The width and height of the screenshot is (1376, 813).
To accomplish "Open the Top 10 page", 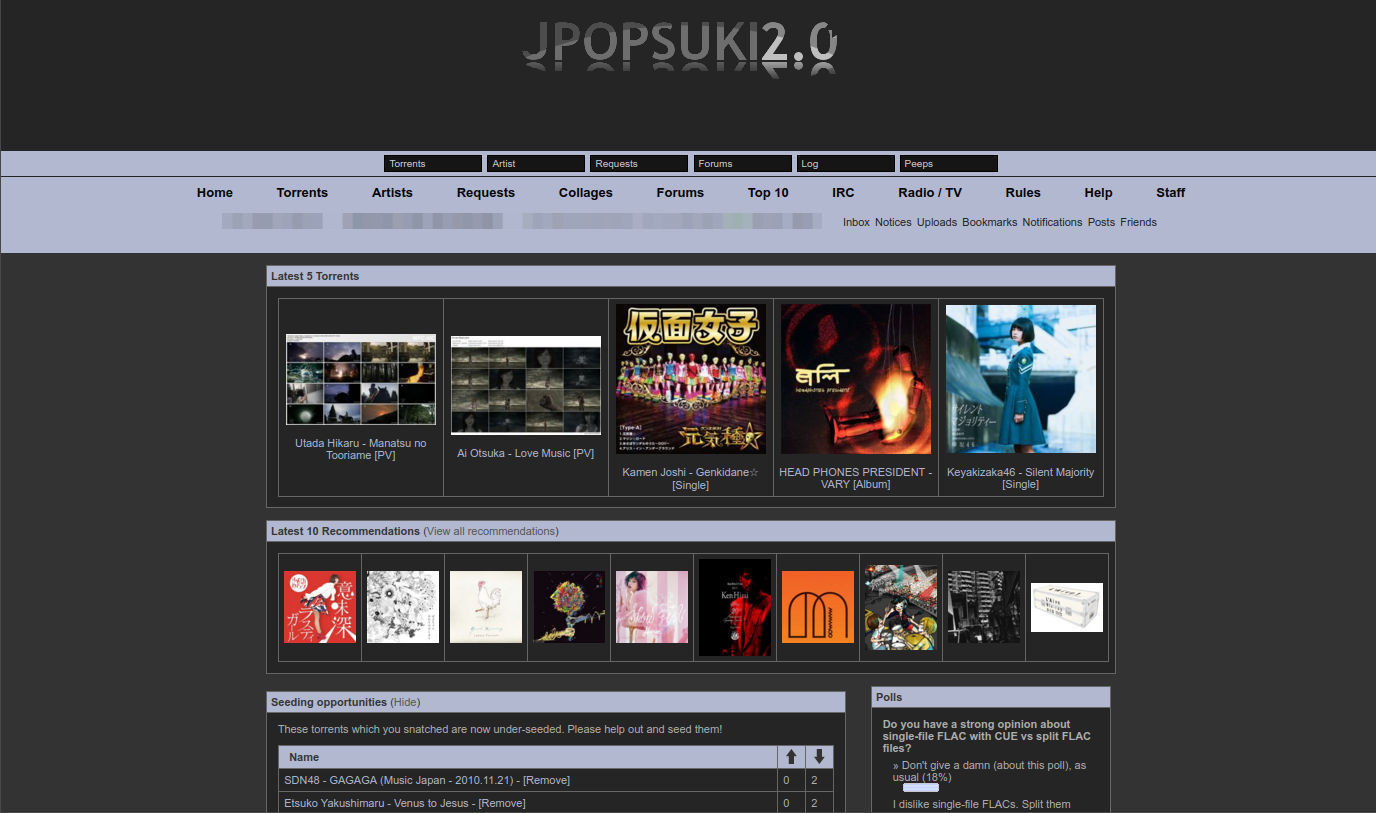I will tap(768, 193).
